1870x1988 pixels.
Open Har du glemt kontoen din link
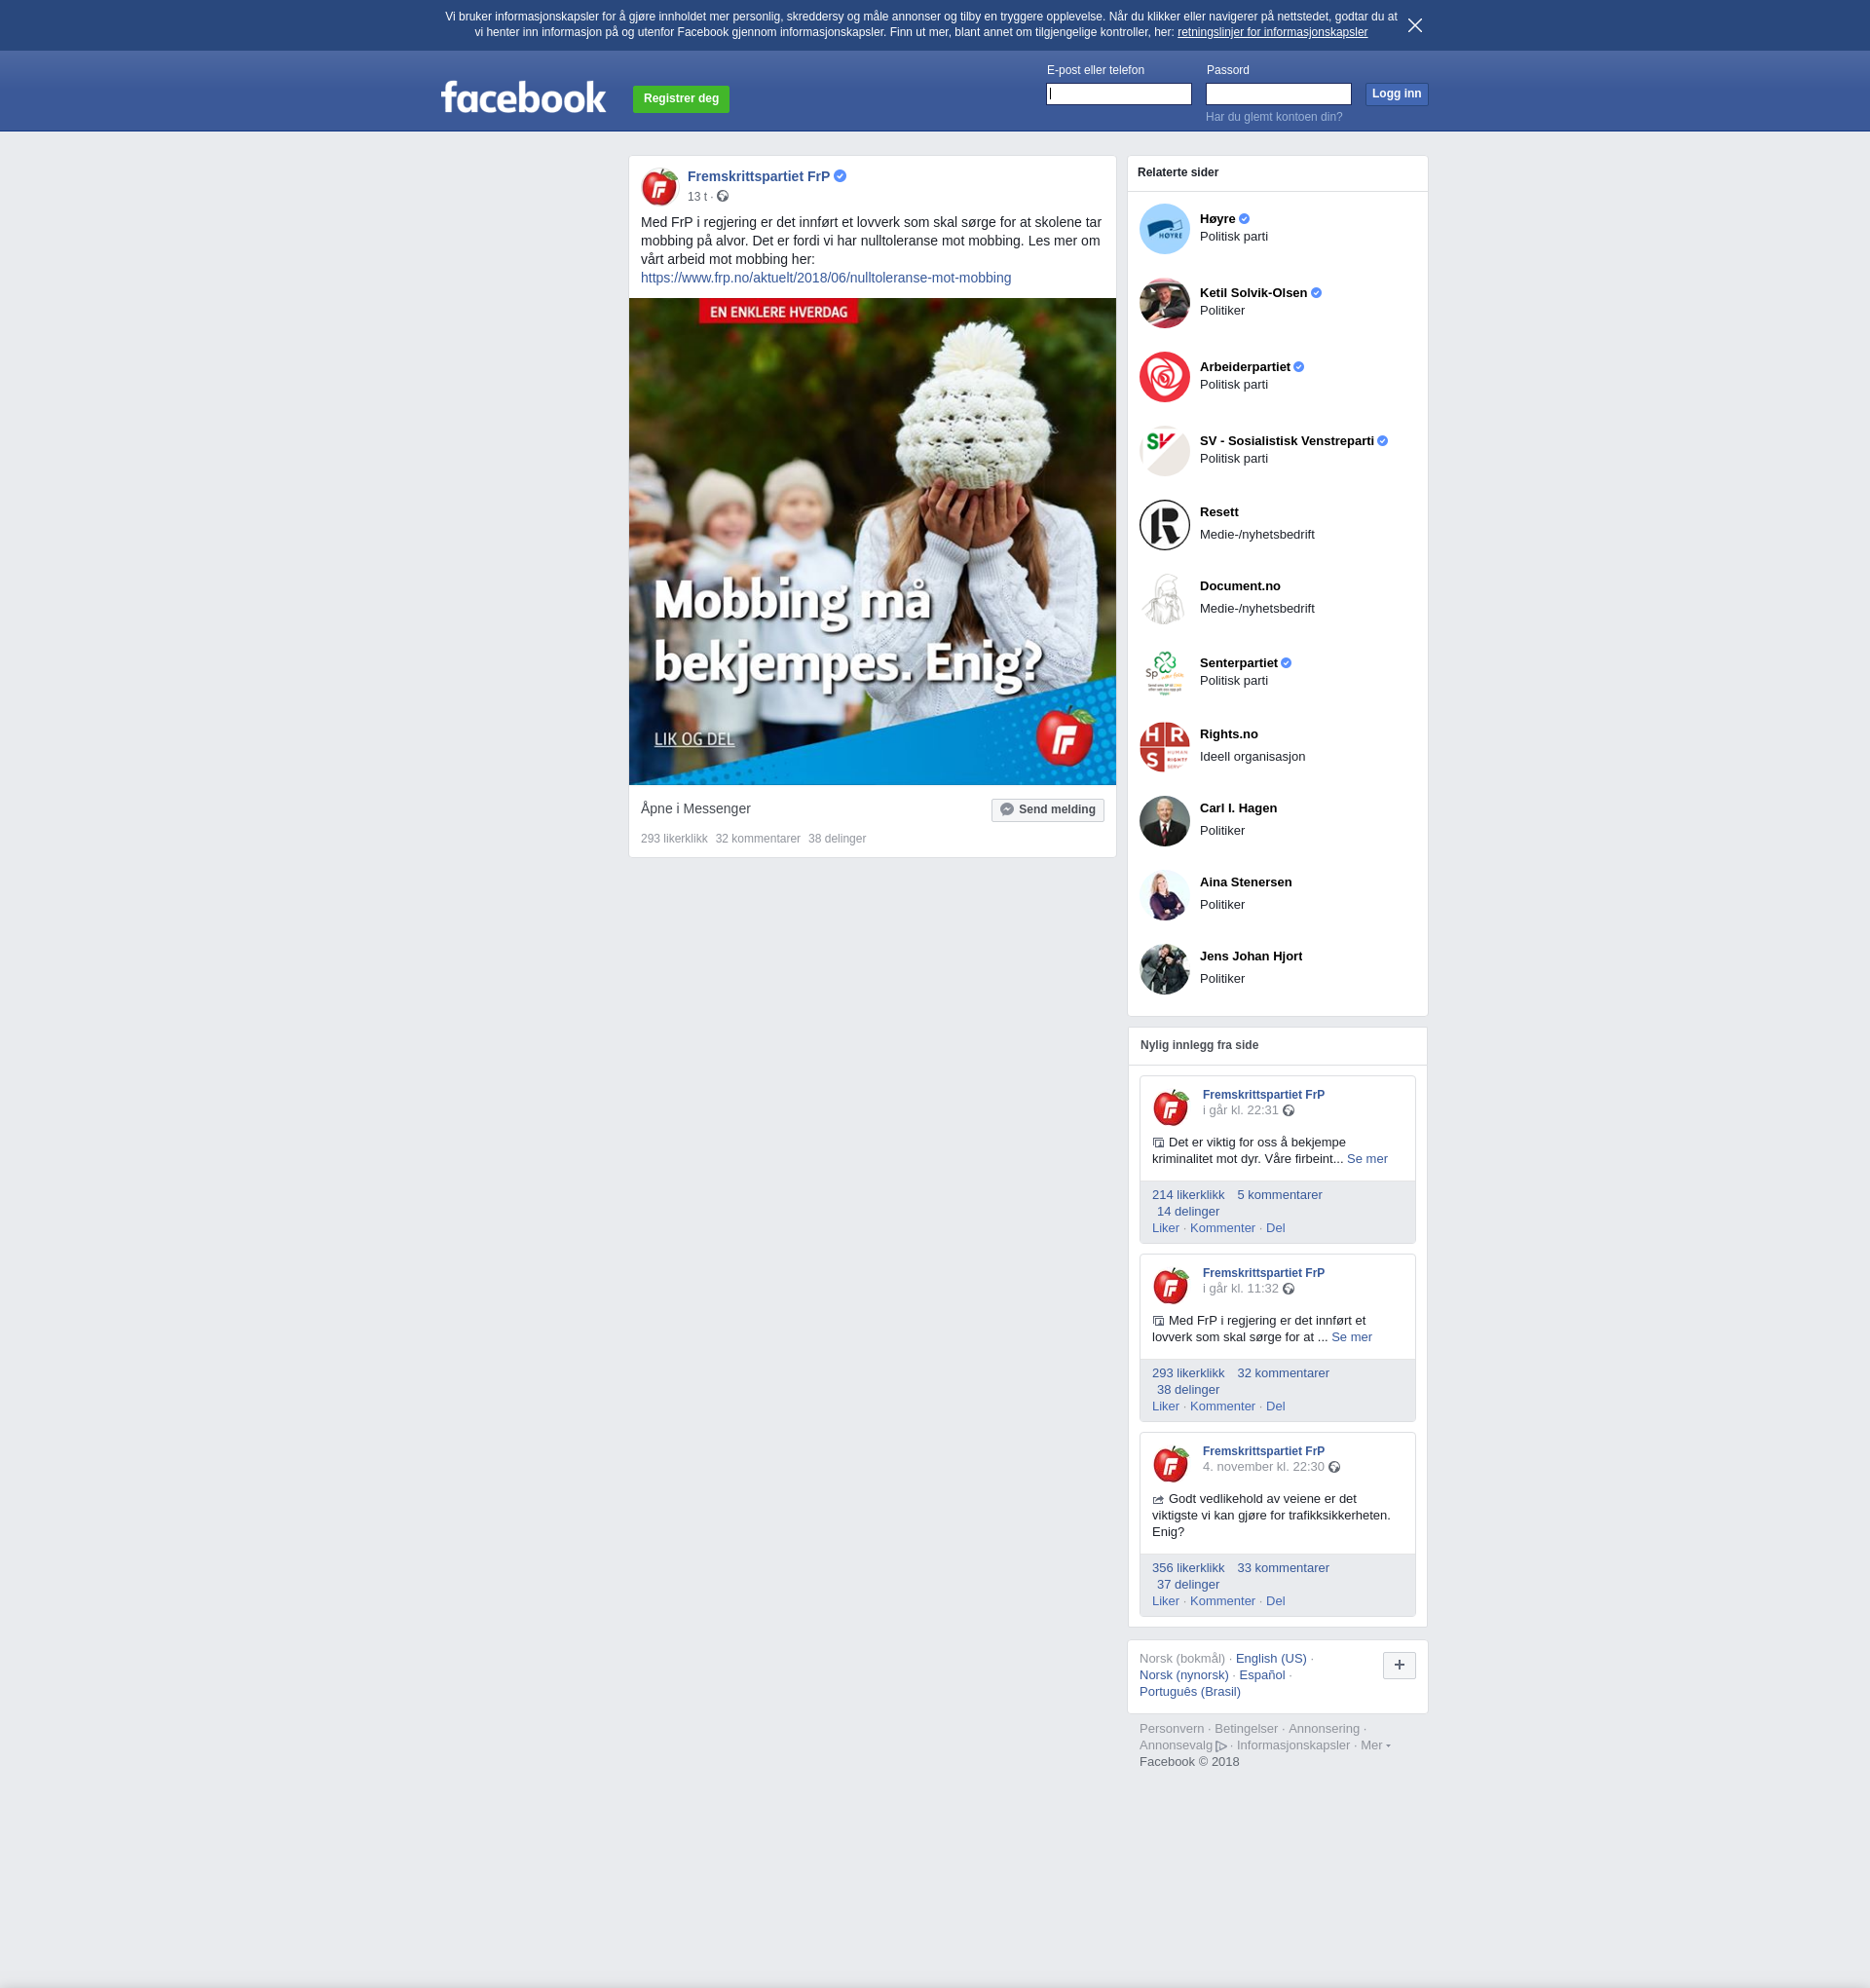click(1273, 117)
